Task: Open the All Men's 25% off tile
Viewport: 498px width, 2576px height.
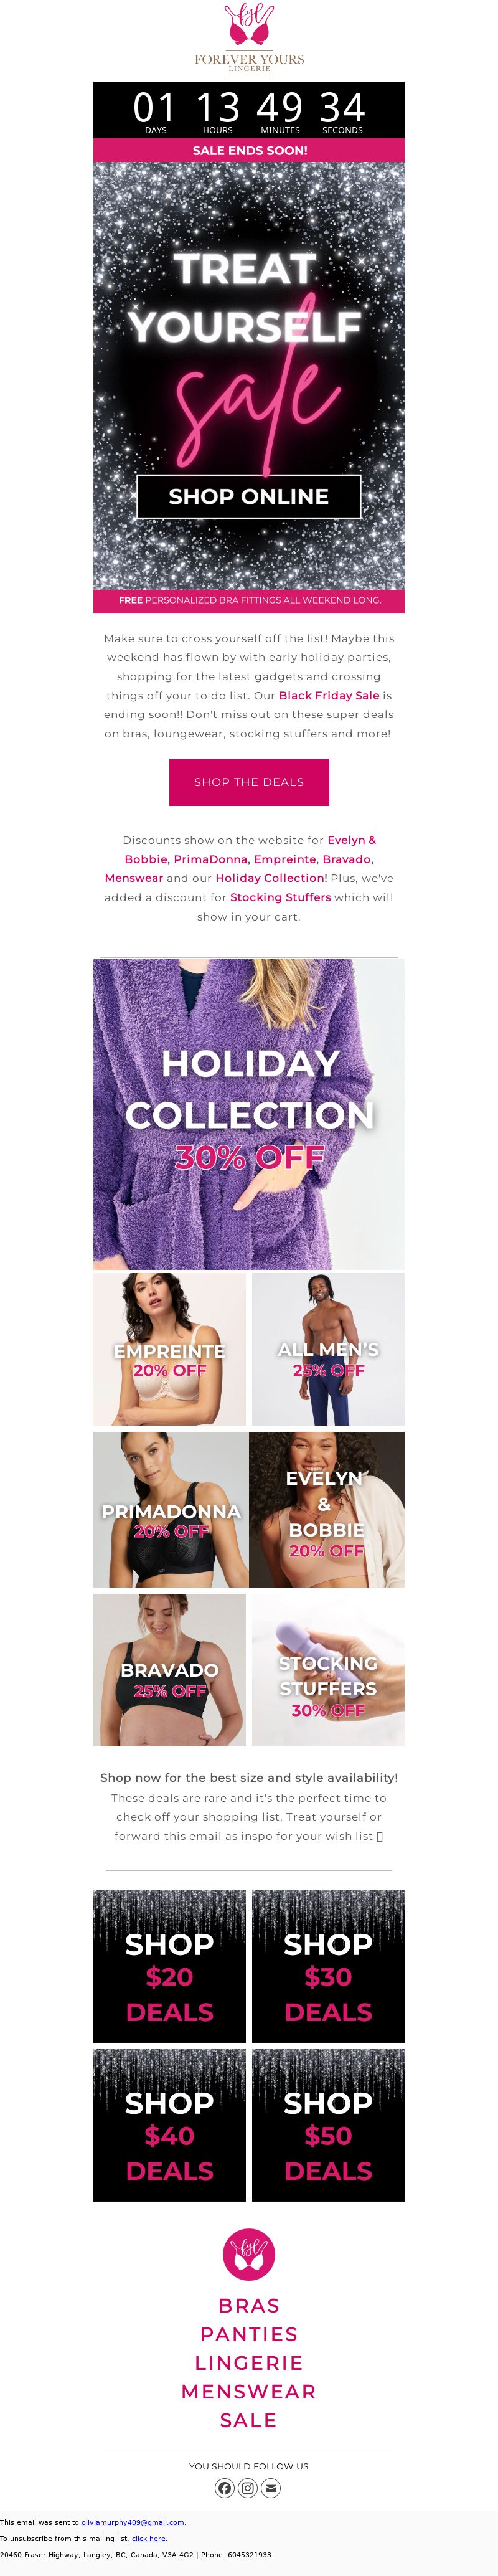Action: click(x=328, y=1349)
